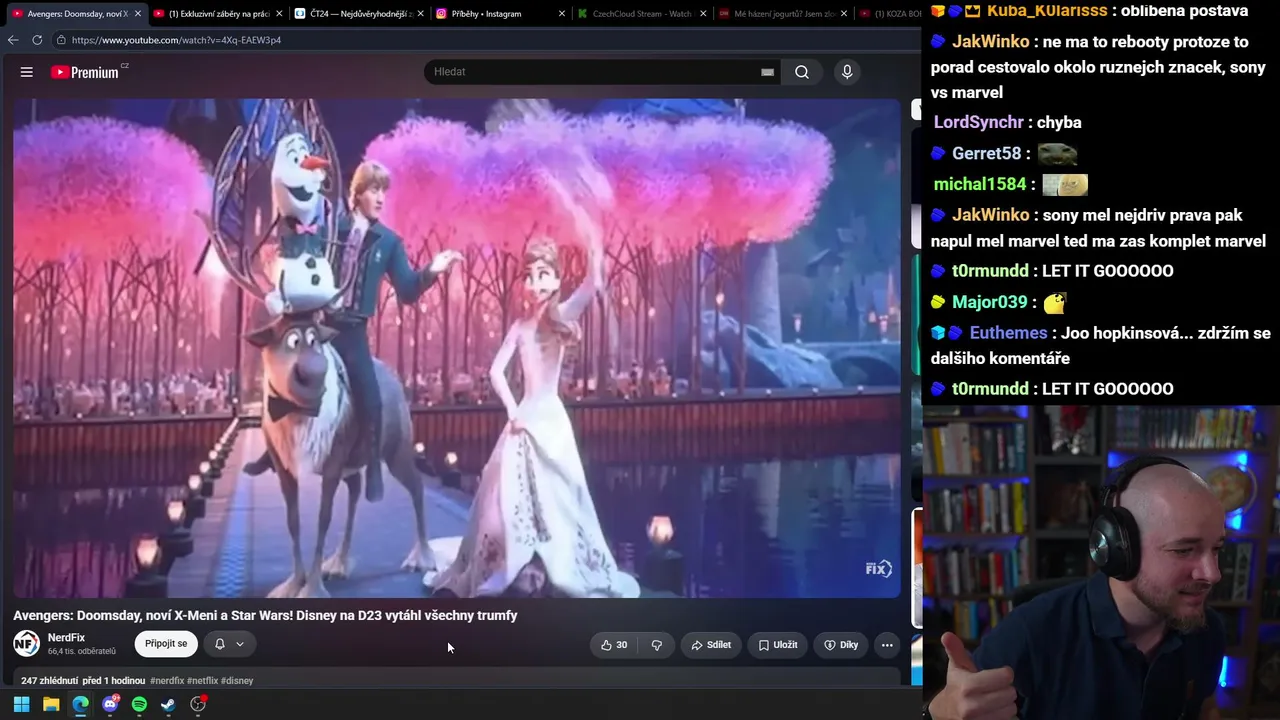This screenshot has width=1280, height=720.
Task: Open the on-screen keyboard in search box
Action: pyautogui.click(x=767, y=72)
